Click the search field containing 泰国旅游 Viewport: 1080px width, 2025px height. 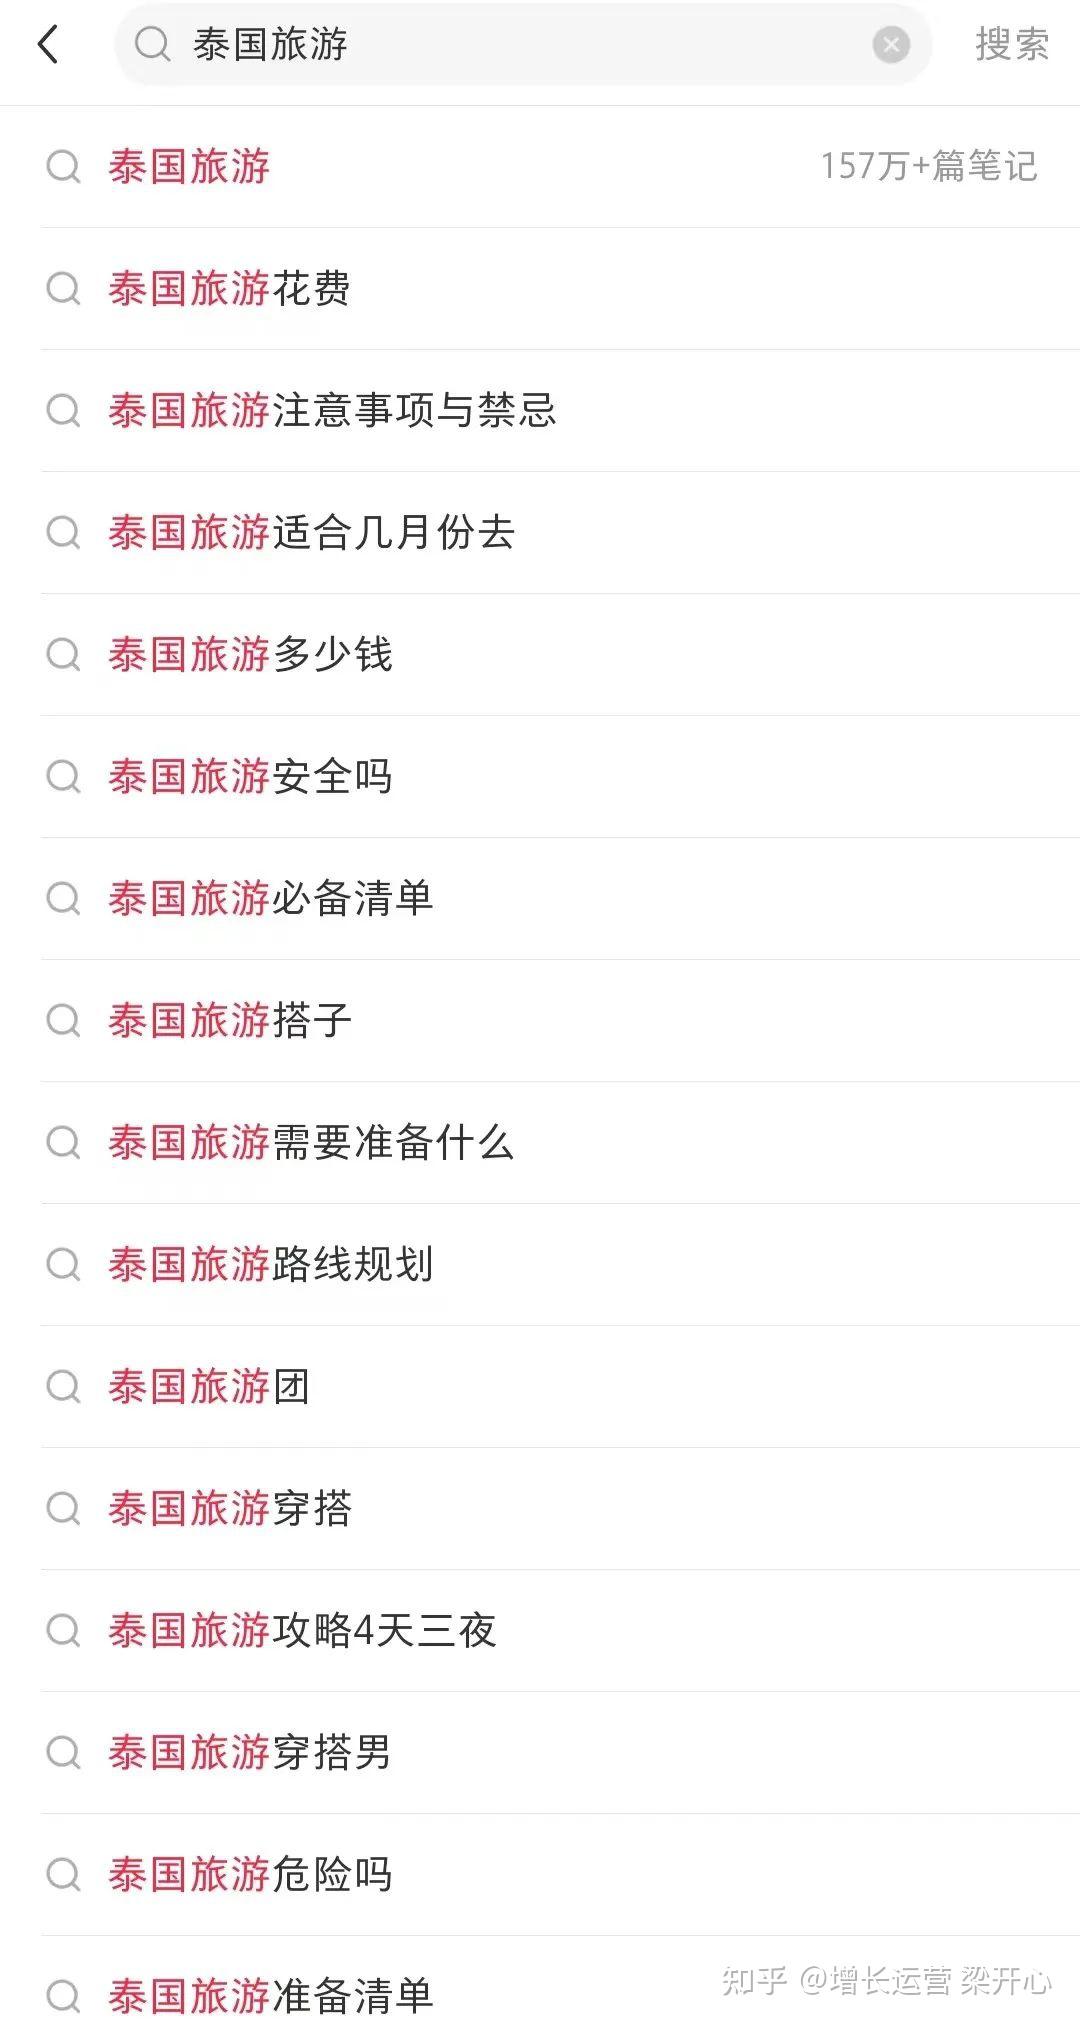point(520,45)
